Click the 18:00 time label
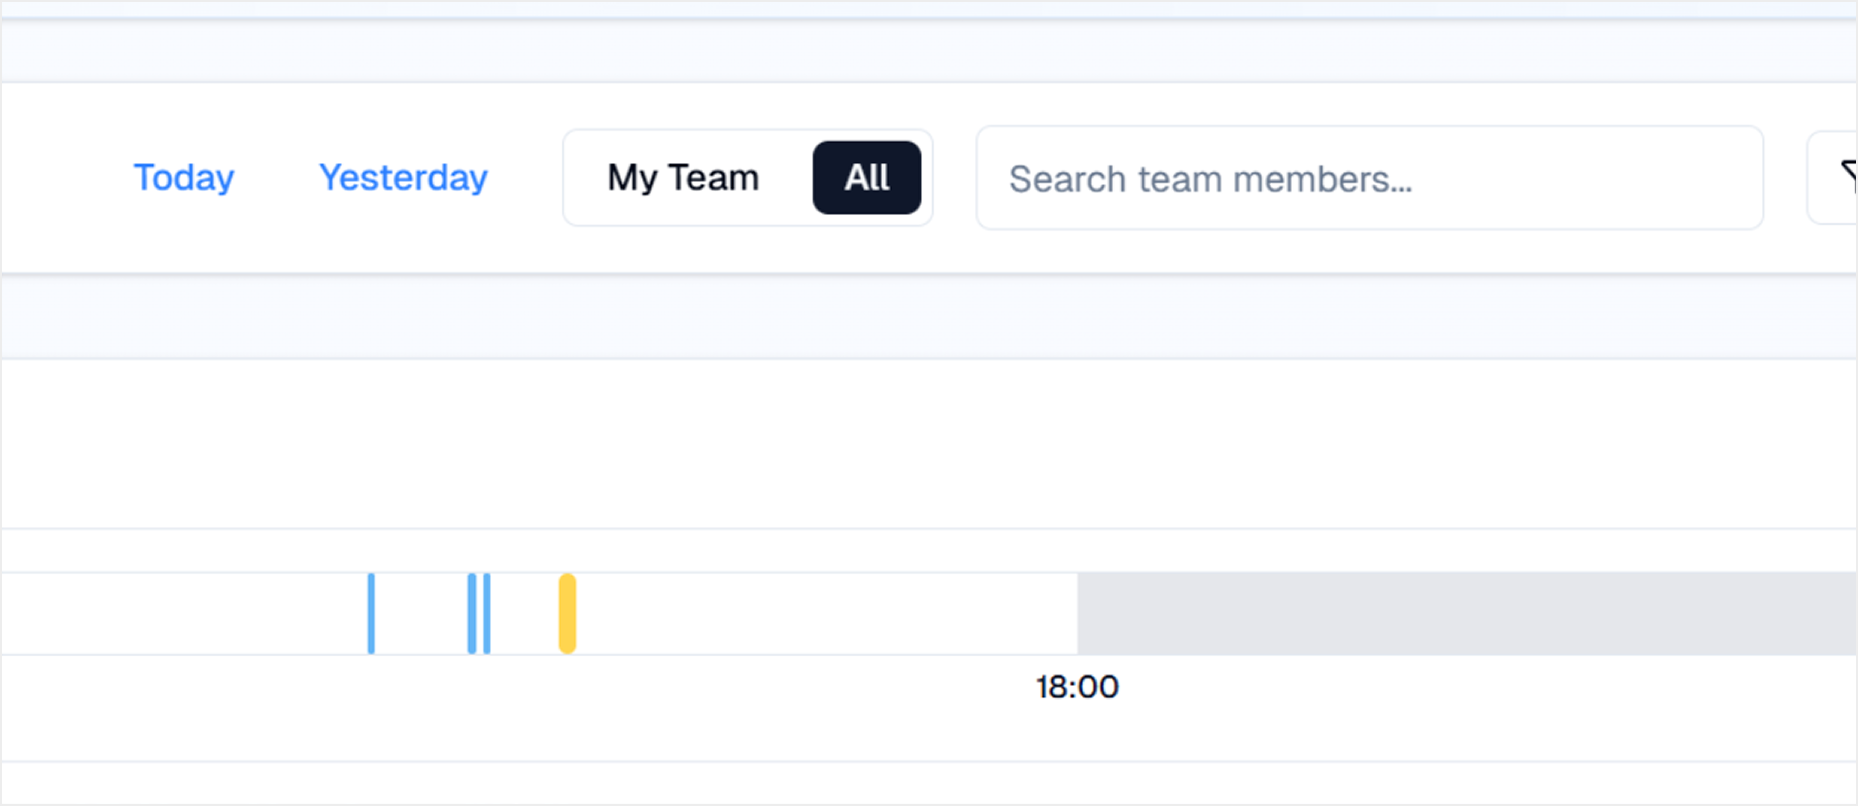 coord(1077,687)
